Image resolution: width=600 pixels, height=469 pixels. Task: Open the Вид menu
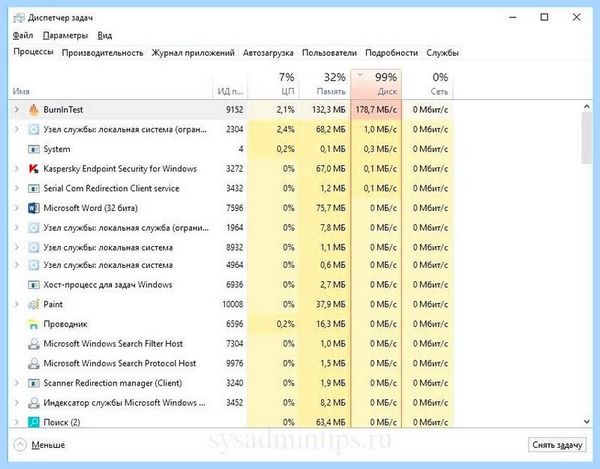(x=104, y=36)
